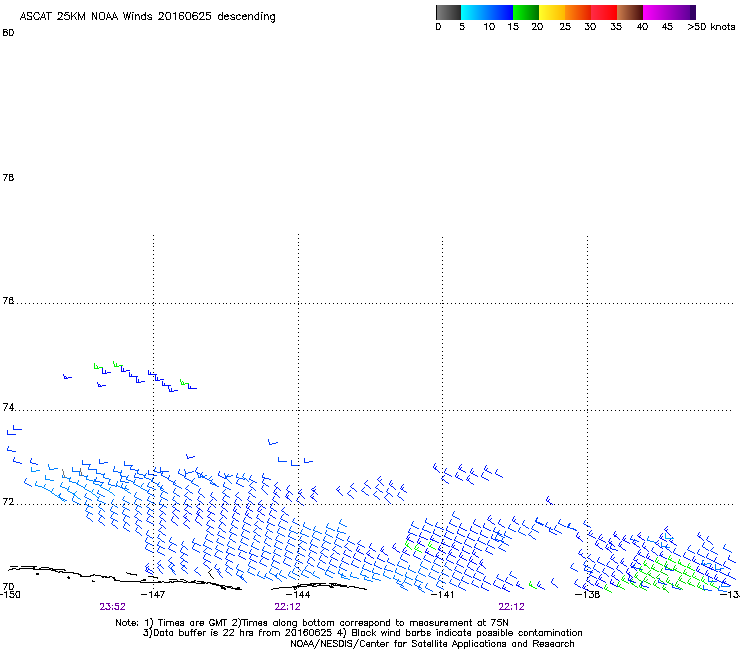Click the yellow 20-25 knots legend segment
This screenshot has width=740, height=650.
tap(552, 12)
